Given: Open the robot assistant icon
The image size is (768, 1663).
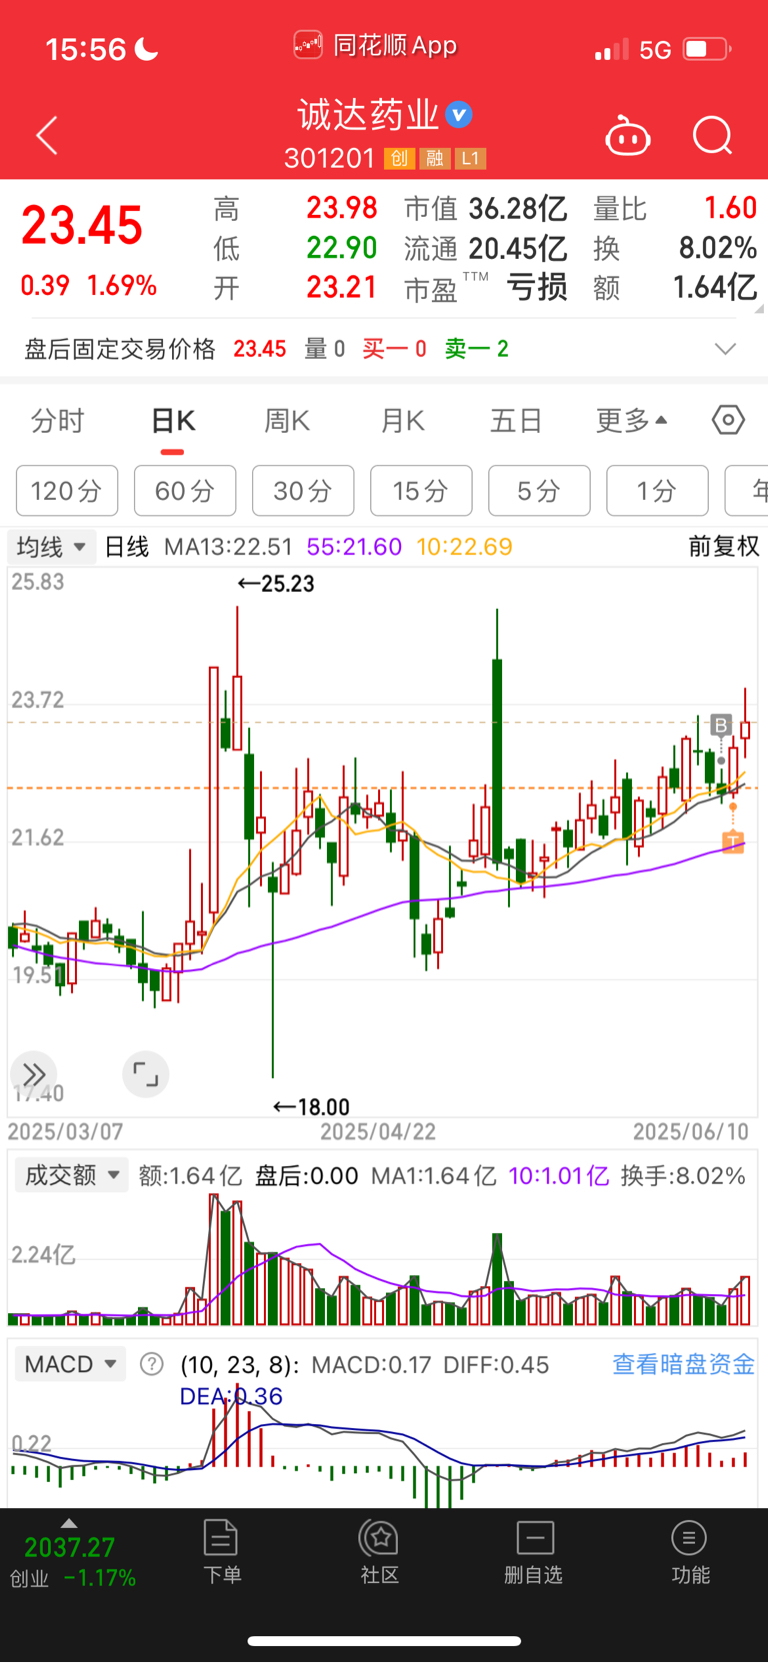Looking at the screenshot, I should click(x=628, y=136).
